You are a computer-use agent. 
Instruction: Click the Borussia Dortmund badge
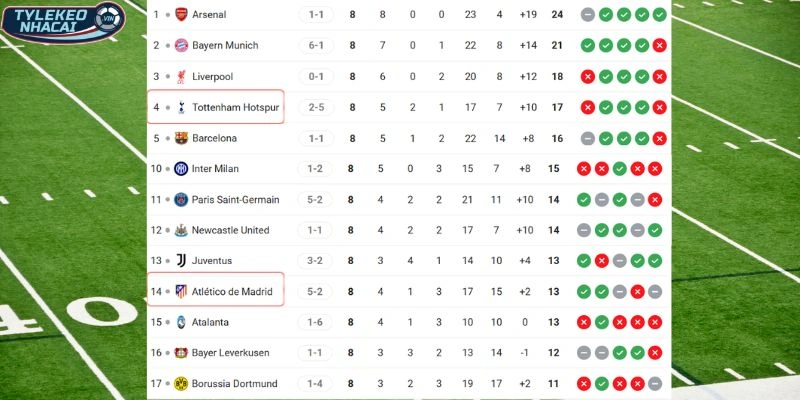click(181, 383)
